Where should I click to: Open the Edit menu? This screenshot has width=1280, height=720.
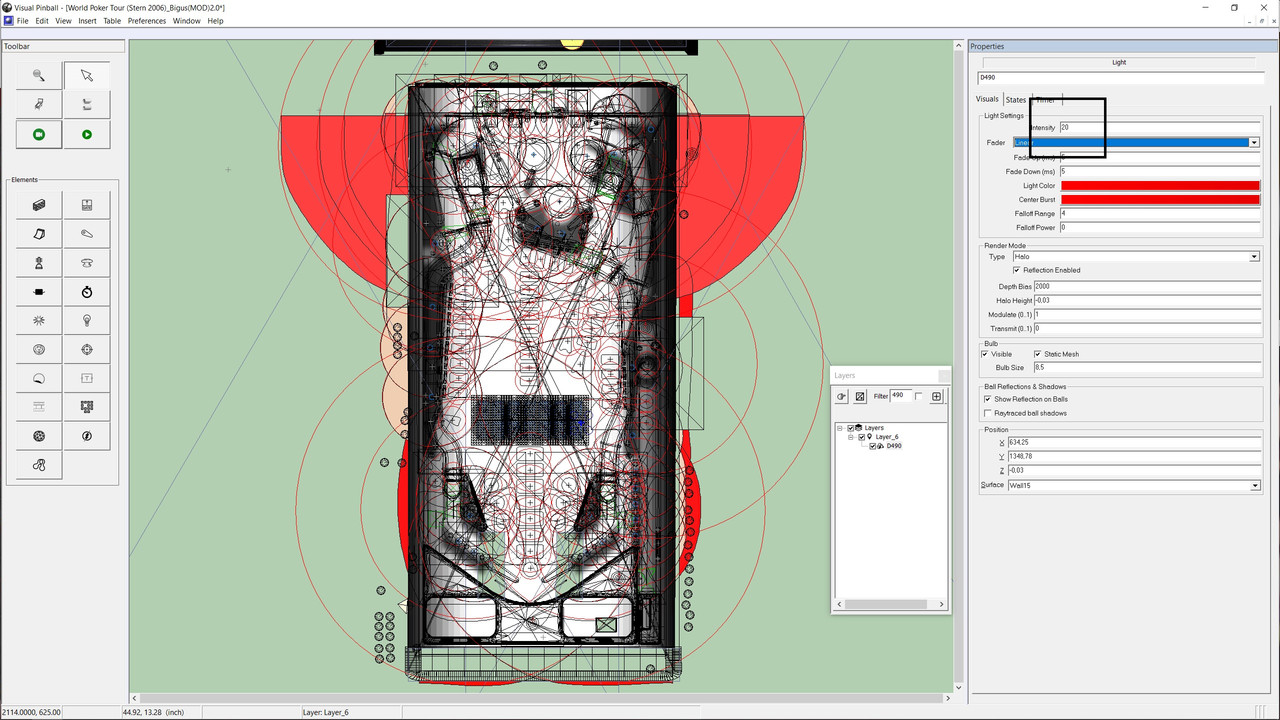[x=42, y=21]
